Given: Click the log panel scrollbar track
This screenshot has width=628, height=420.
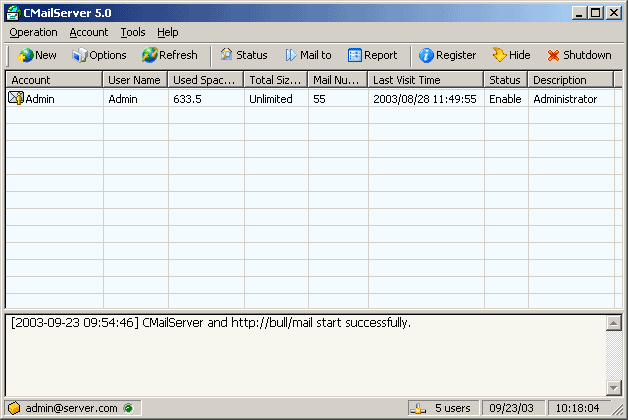Looking at the screenshot, I should (614, 355).
